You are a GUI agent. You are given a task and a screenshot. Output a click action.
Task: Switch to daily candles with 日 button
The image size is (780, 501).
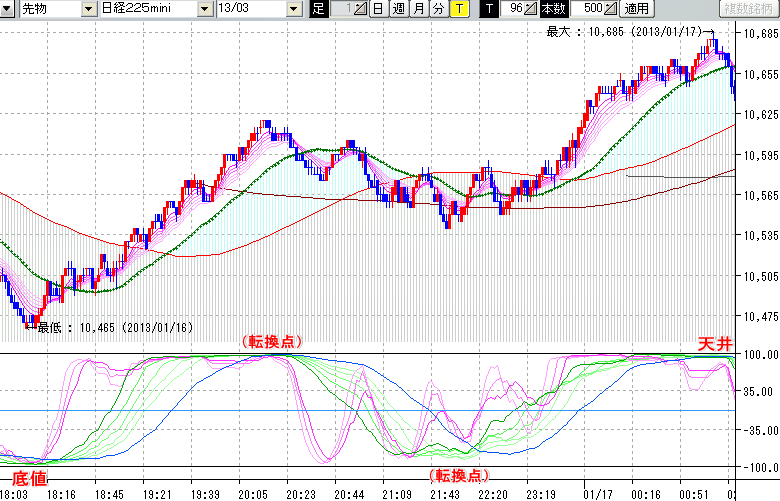[x=378, y=9]
